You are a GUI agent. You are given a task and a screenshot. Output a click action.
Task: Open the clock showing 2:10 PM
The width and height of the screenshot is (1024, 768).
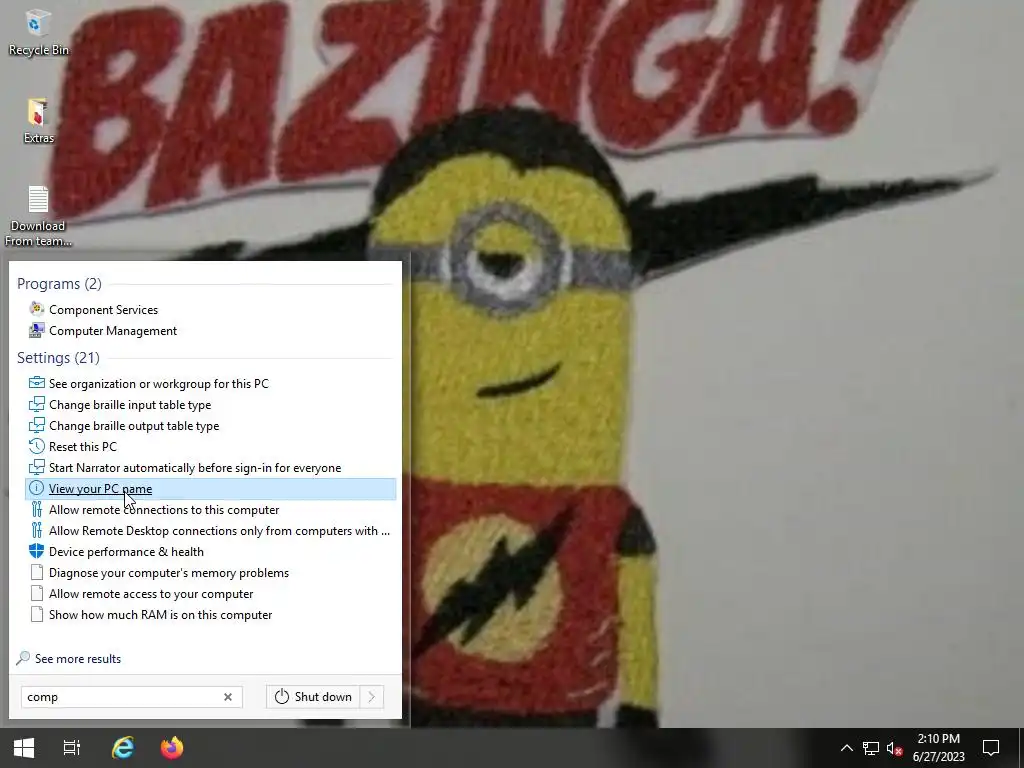pyautogui.click(x=938, y=748)
